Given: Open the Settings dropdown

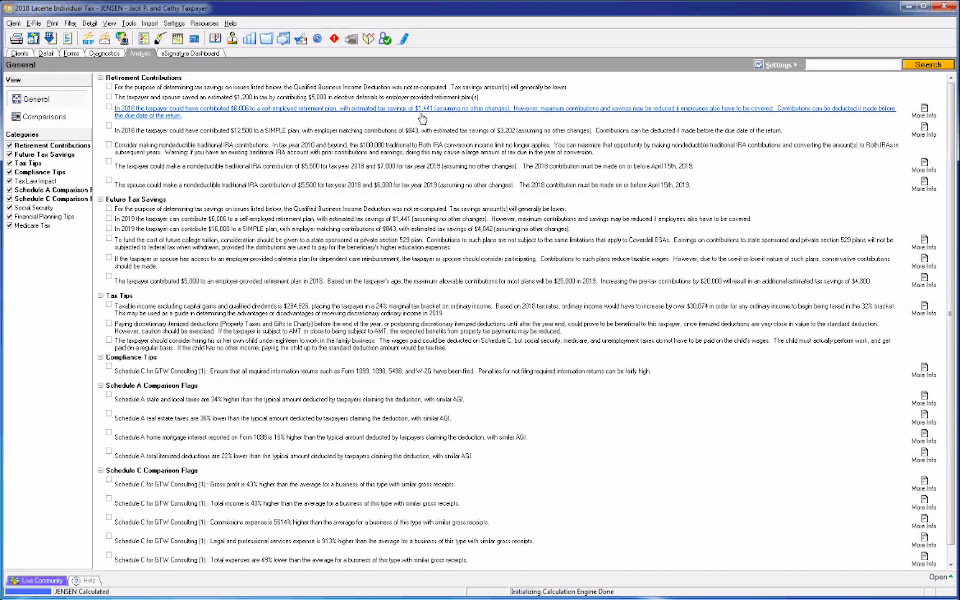Looking at the screenshot, I should coord(776,64).
